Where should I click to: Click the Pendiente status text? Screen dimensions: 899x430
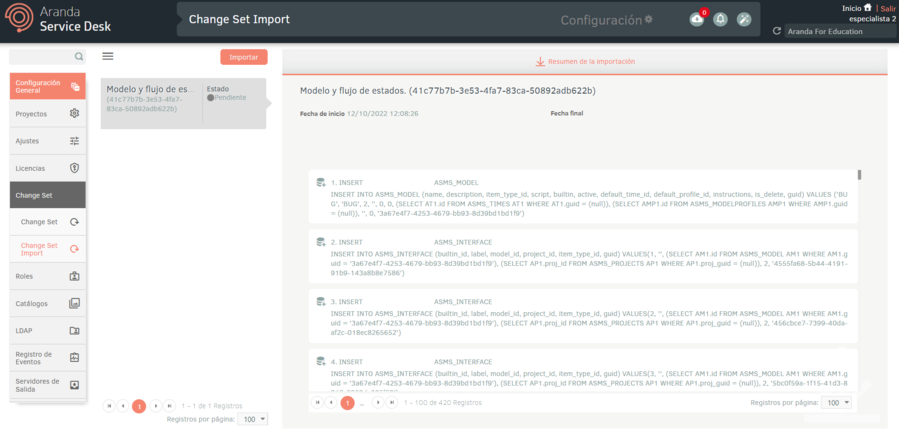click(x=230, y=97)
